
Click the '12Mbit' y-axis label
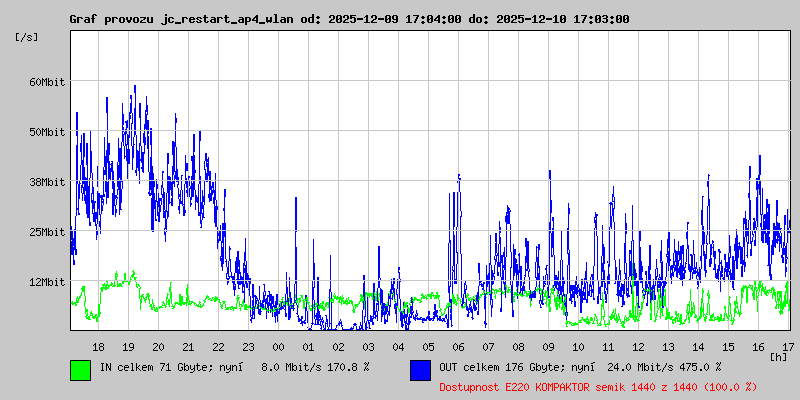pos(46,282)
